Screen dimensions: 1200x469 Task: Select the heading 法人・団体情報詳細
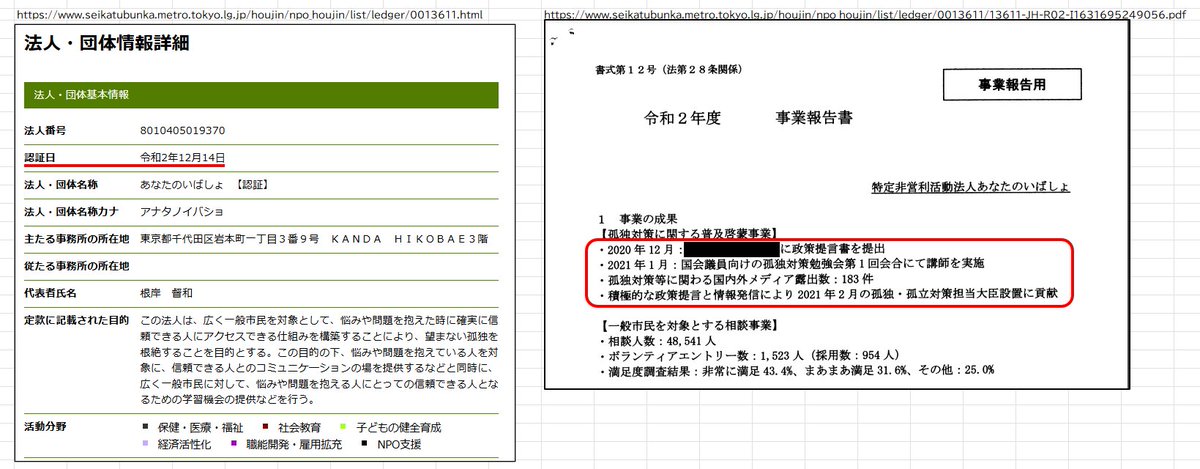point(106,43)
